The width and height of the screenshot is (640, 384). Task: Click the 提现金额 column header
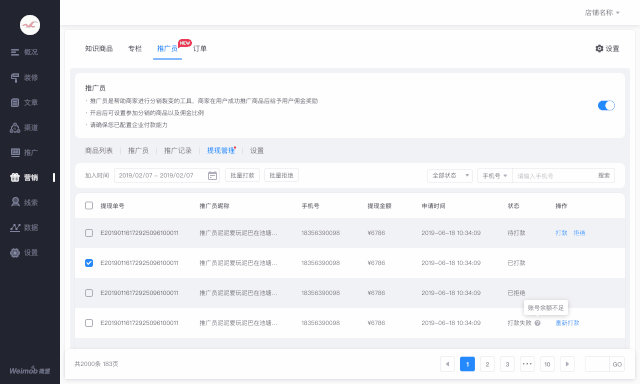pos(379,206)
